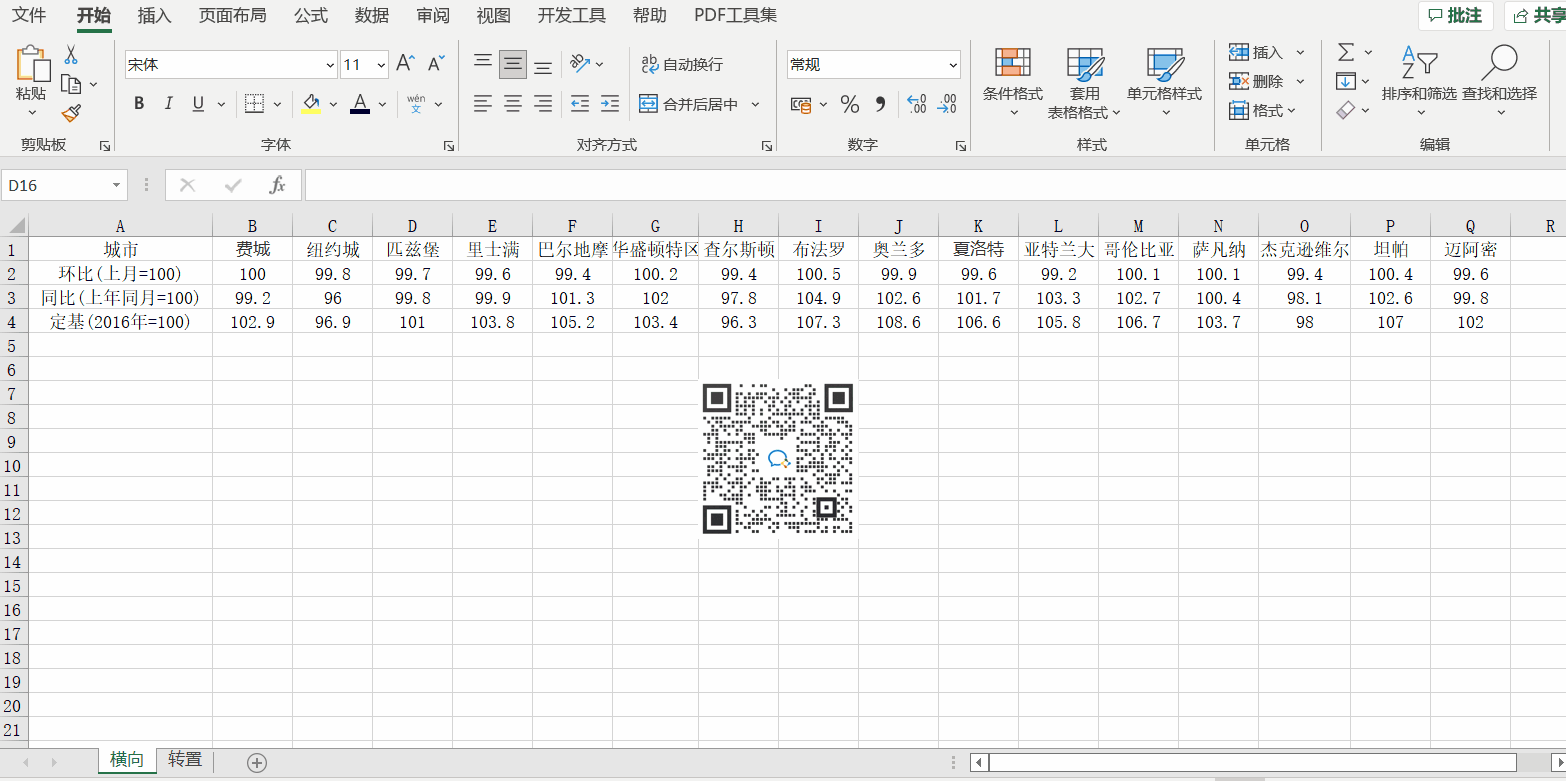1566x781 pixels.
Task: Switch to the 插入 ribbon tab
Action: click(154, 16)
